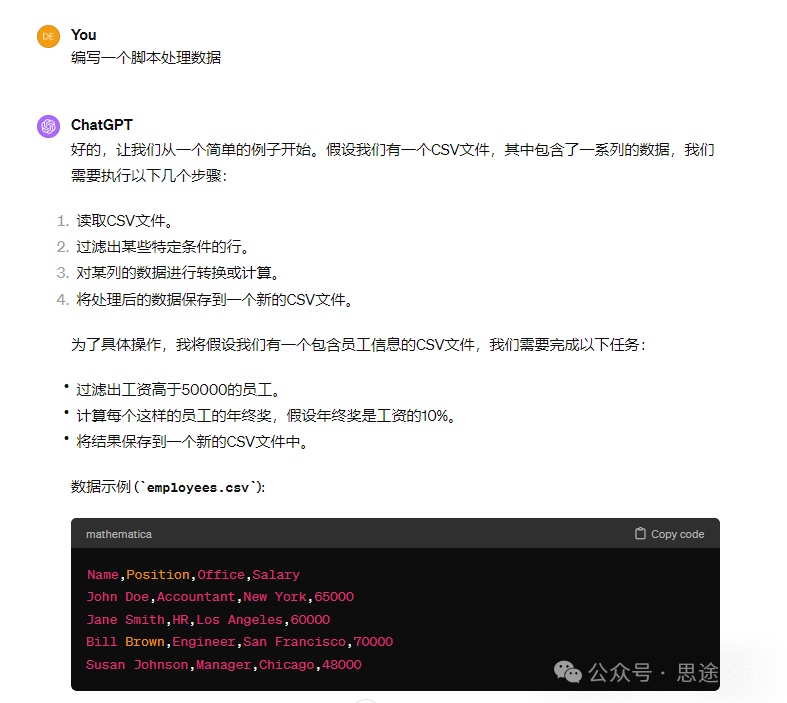Click the user message about writing a script

click(146, 58)
